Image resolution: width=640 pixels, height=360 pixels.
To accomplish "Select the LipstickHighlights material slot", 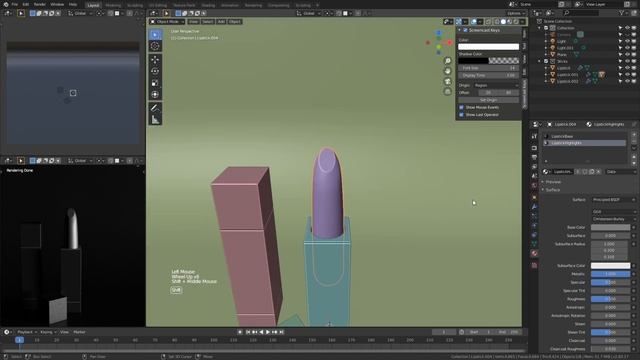I will (x=585, y=143).
